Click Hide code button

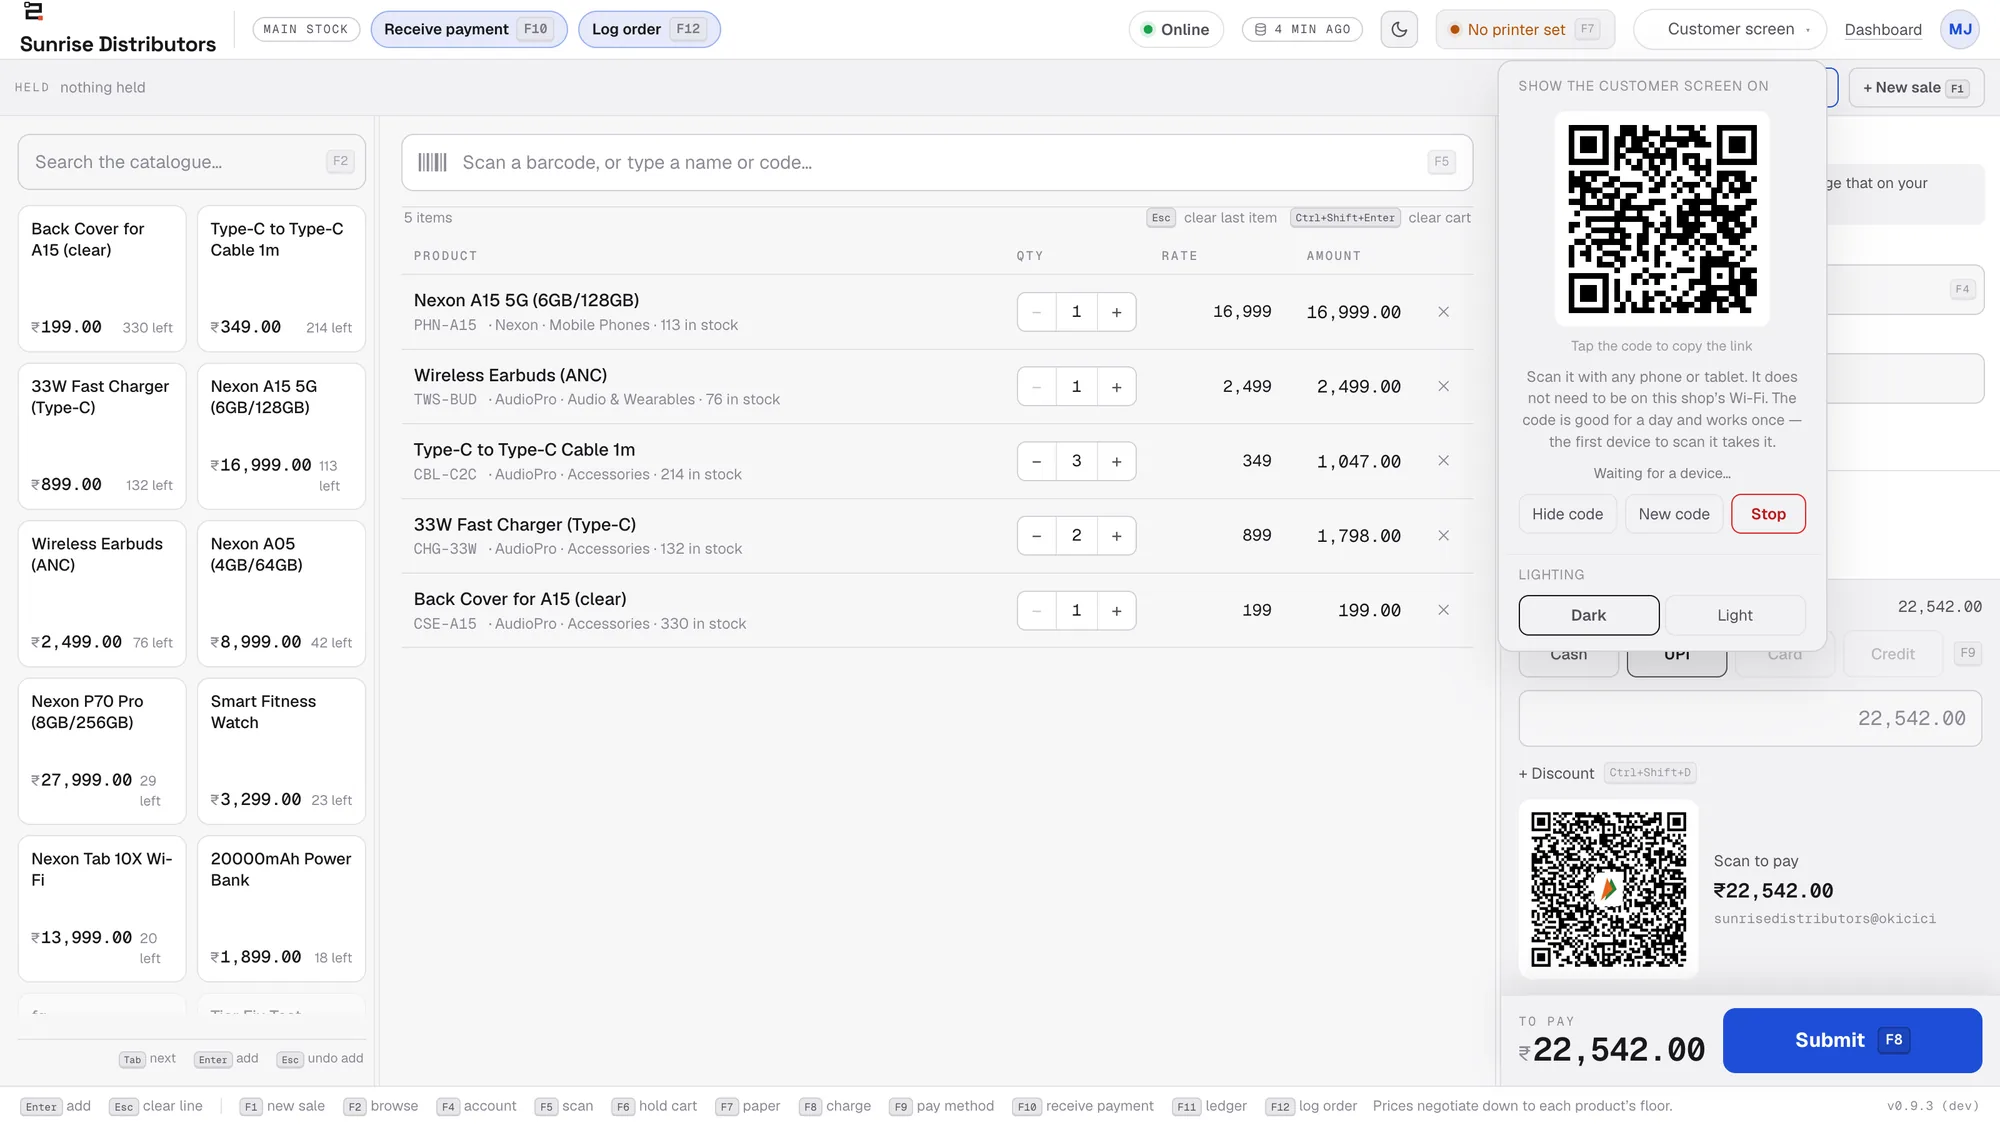(1567, 514)
